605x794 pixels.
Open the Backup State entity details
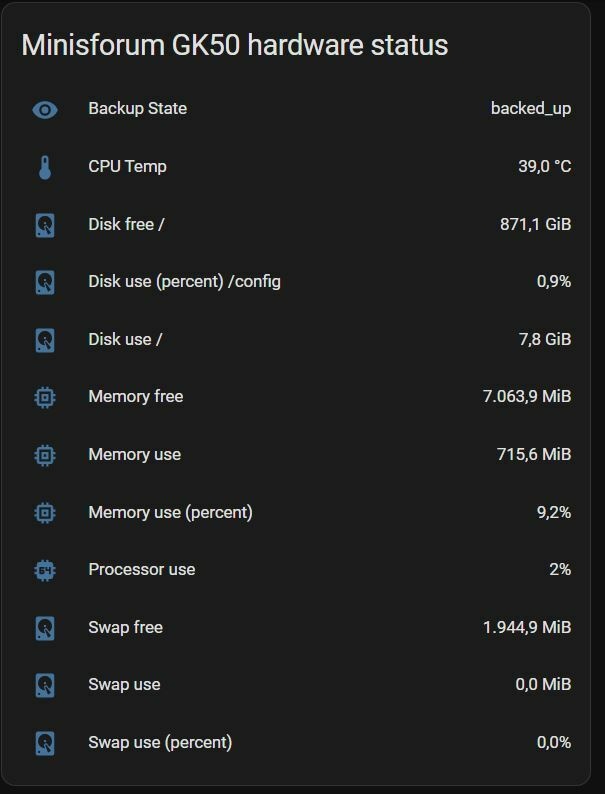pyautogui.click(x=302, y=109)
